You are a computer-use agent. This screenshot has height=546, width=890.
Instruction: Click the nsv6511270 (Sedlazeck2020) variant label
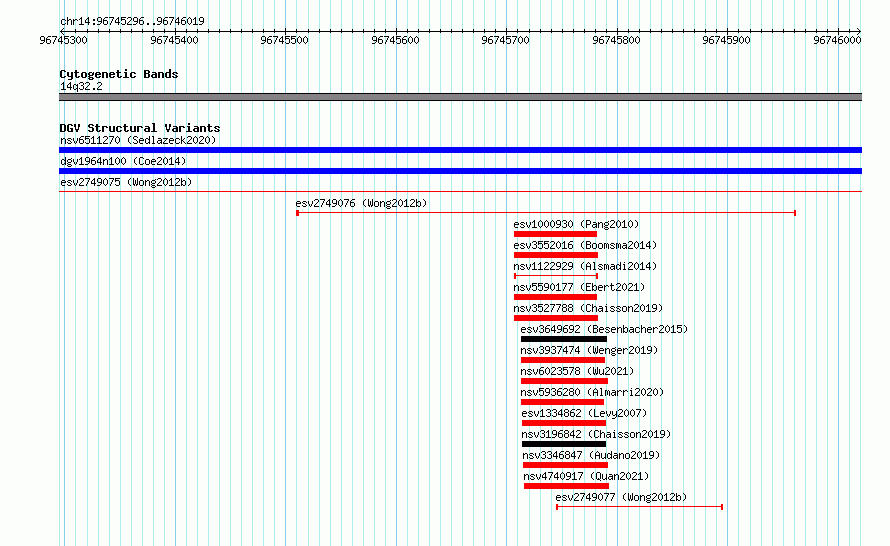[138, 140]
